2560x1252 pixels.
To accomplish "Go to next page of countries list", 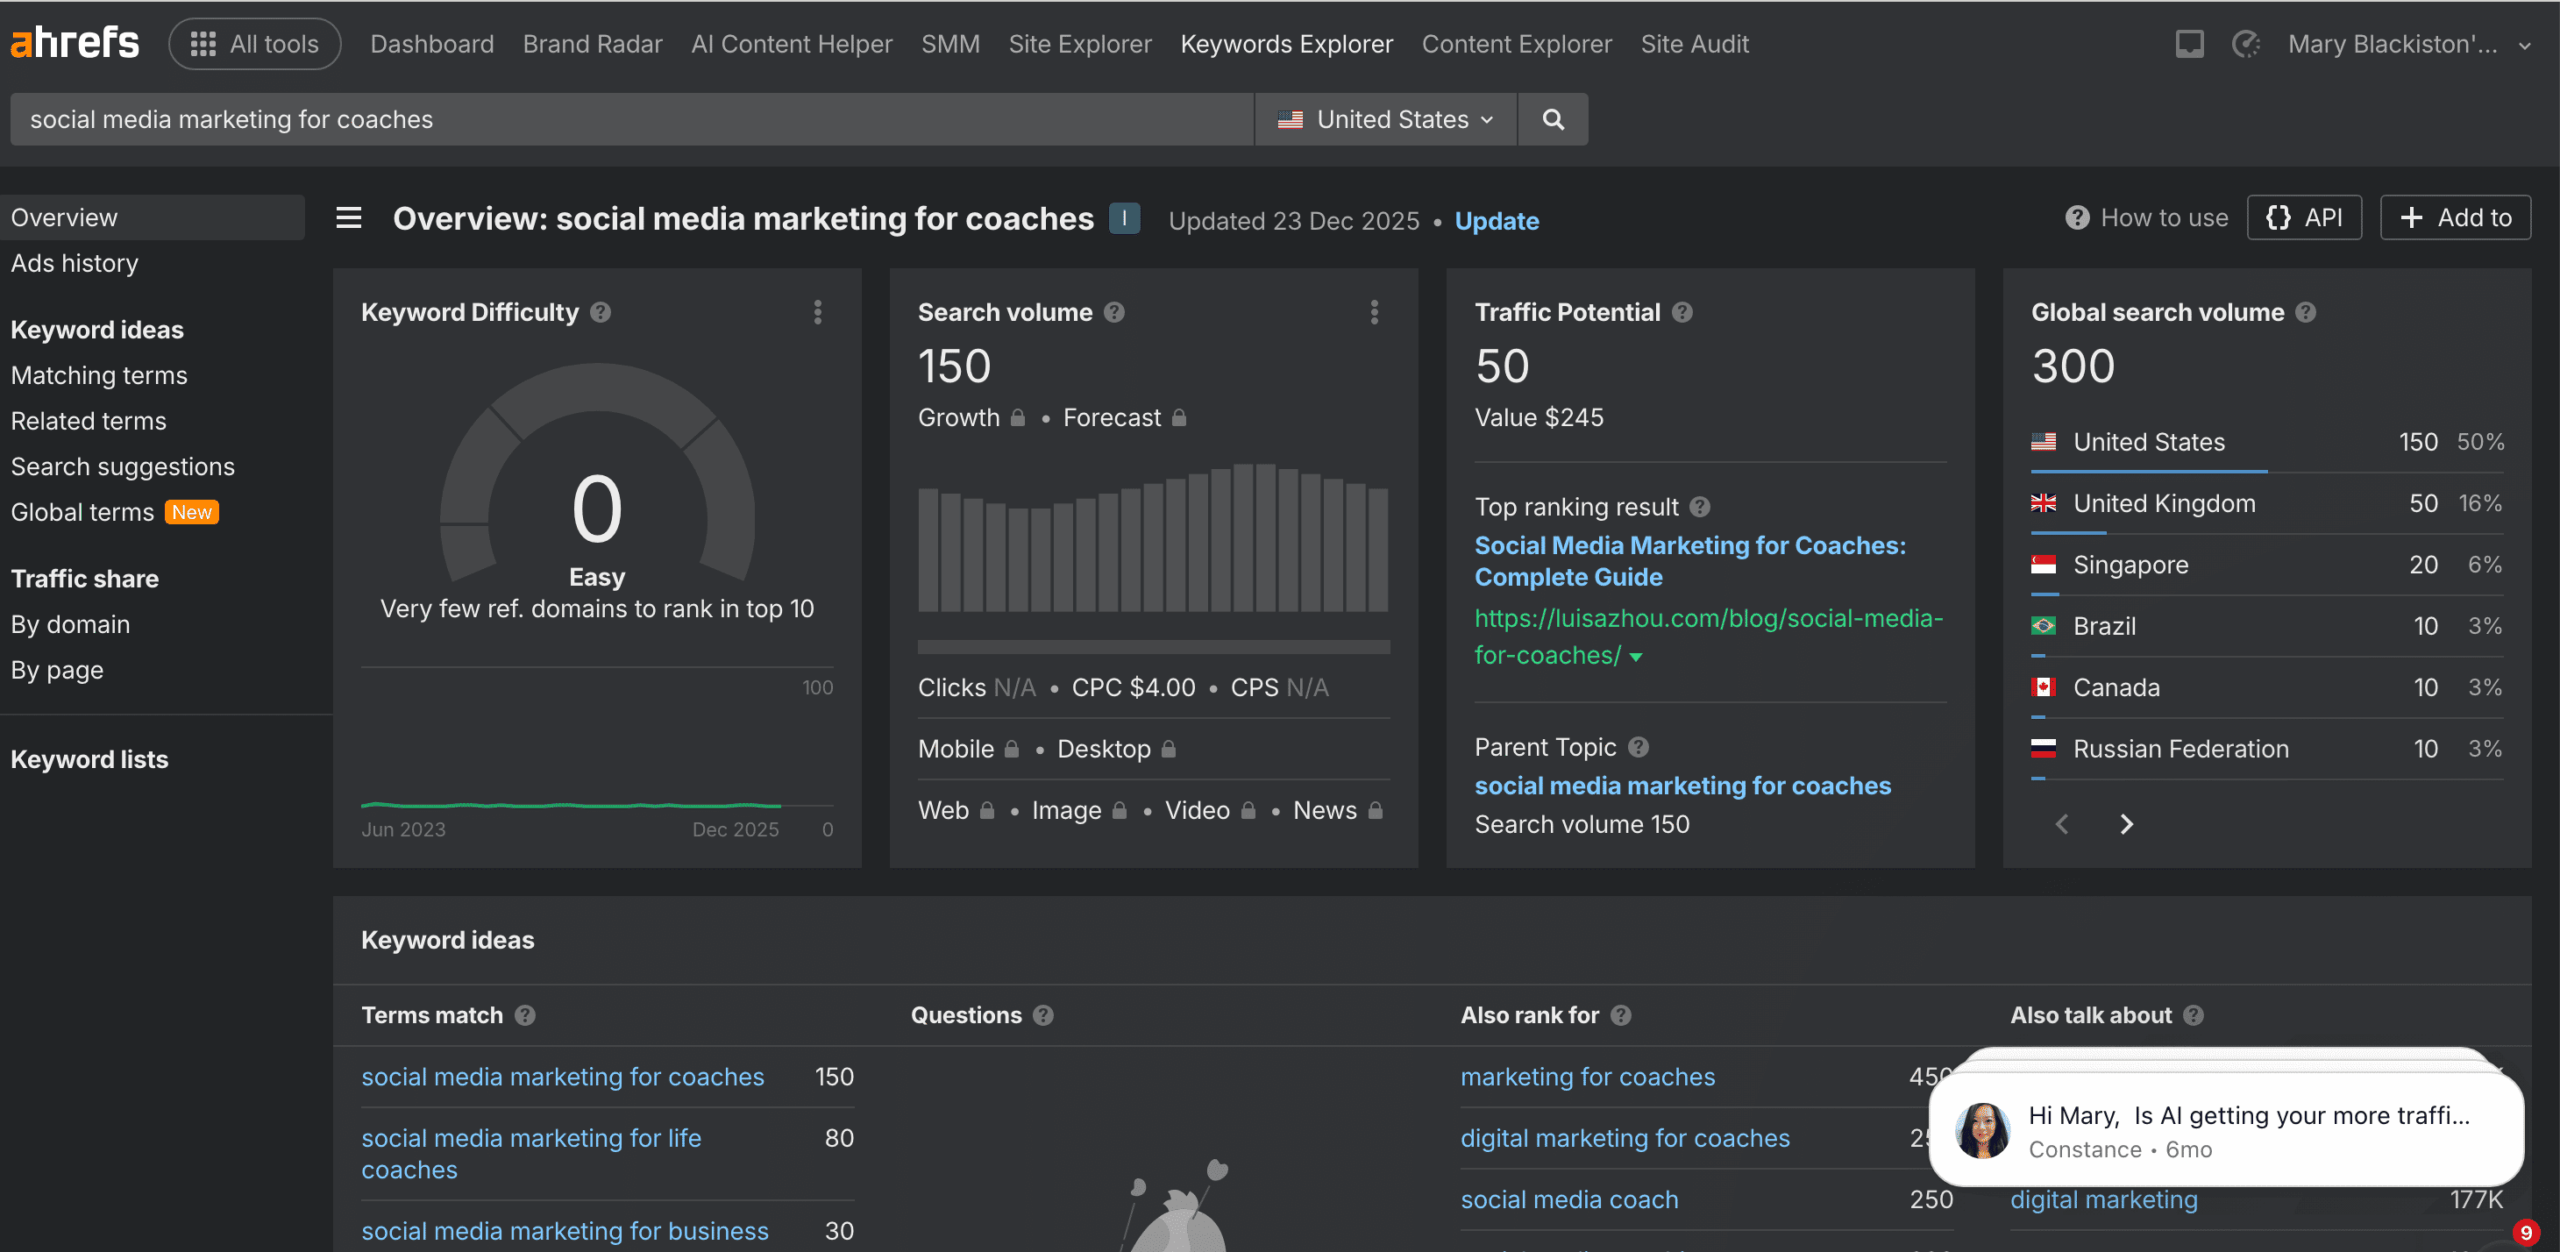I will pos(2126,824).
